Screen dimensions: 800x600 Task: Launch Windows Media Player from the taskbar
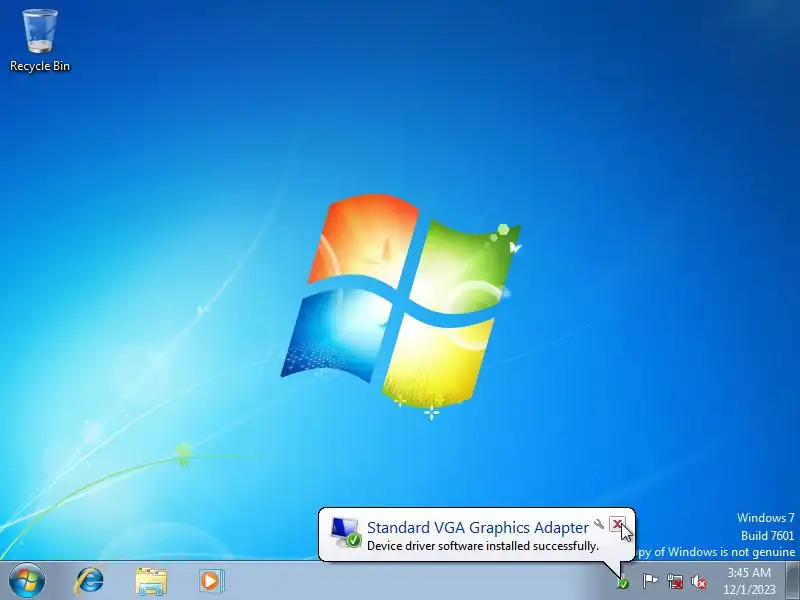point(211,581)
